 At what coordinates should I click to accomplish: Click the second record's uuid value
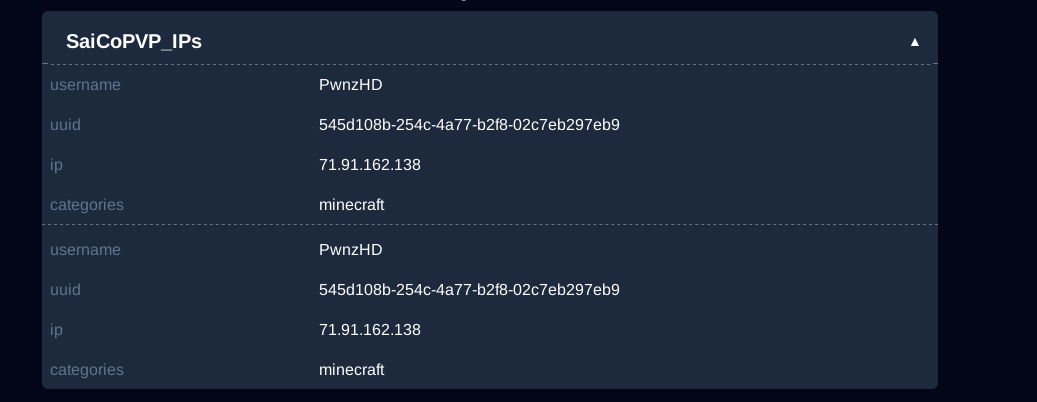pyautogui.click(x=469, y=290)
